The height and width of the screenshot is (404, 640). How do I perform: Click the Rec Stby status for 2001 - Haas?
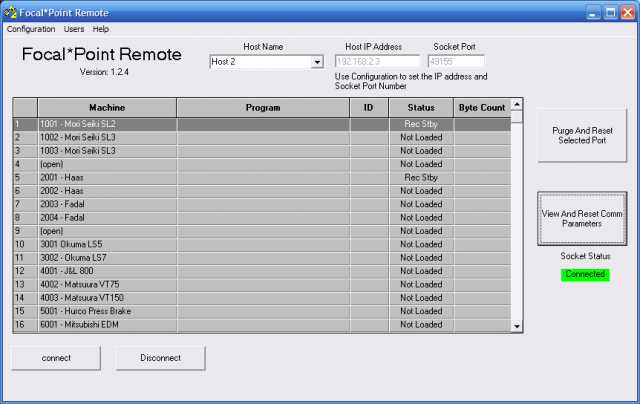(421, 178)
